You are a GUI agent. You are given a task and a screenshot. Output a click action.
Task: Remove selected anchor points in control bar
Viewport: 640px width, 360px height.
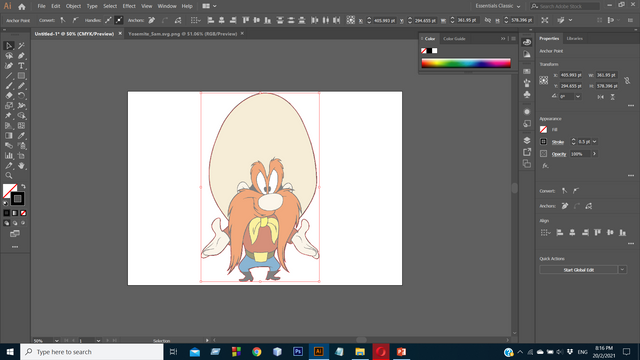(151, 20)
